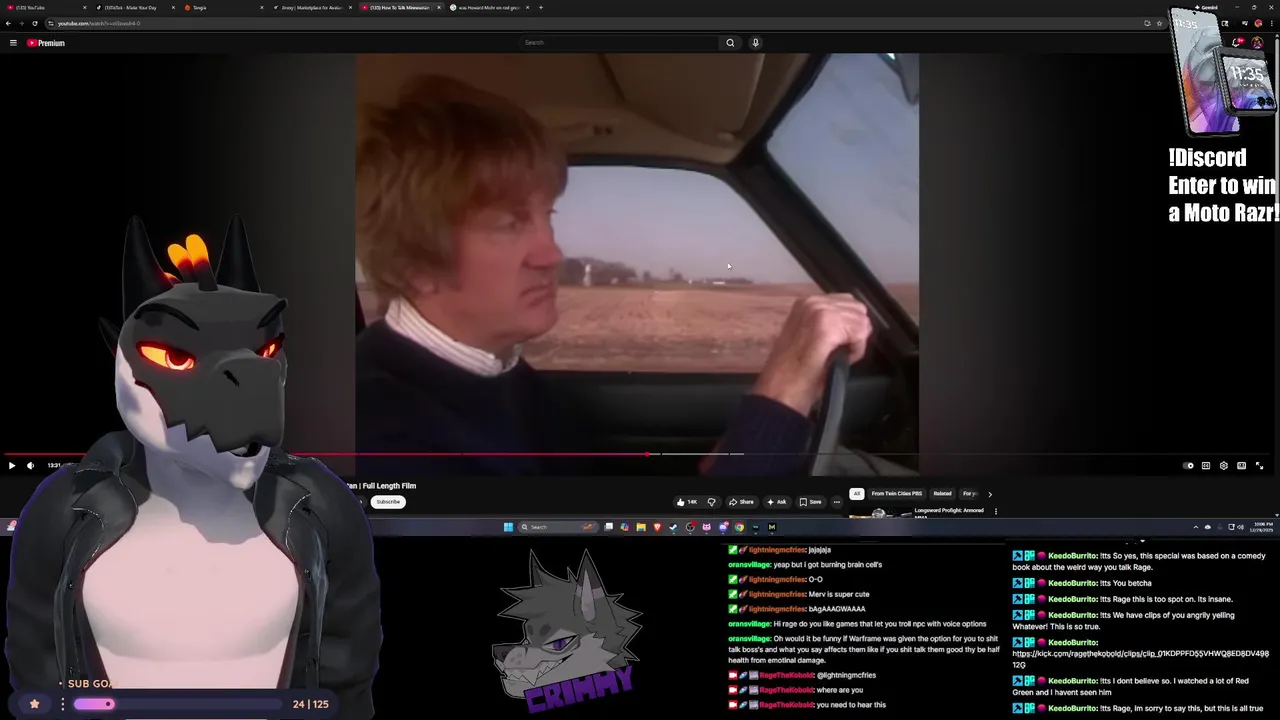Viewport: 1280px width, 720px height.
Task: Dislike the video
Action: [x=711, y=502]
